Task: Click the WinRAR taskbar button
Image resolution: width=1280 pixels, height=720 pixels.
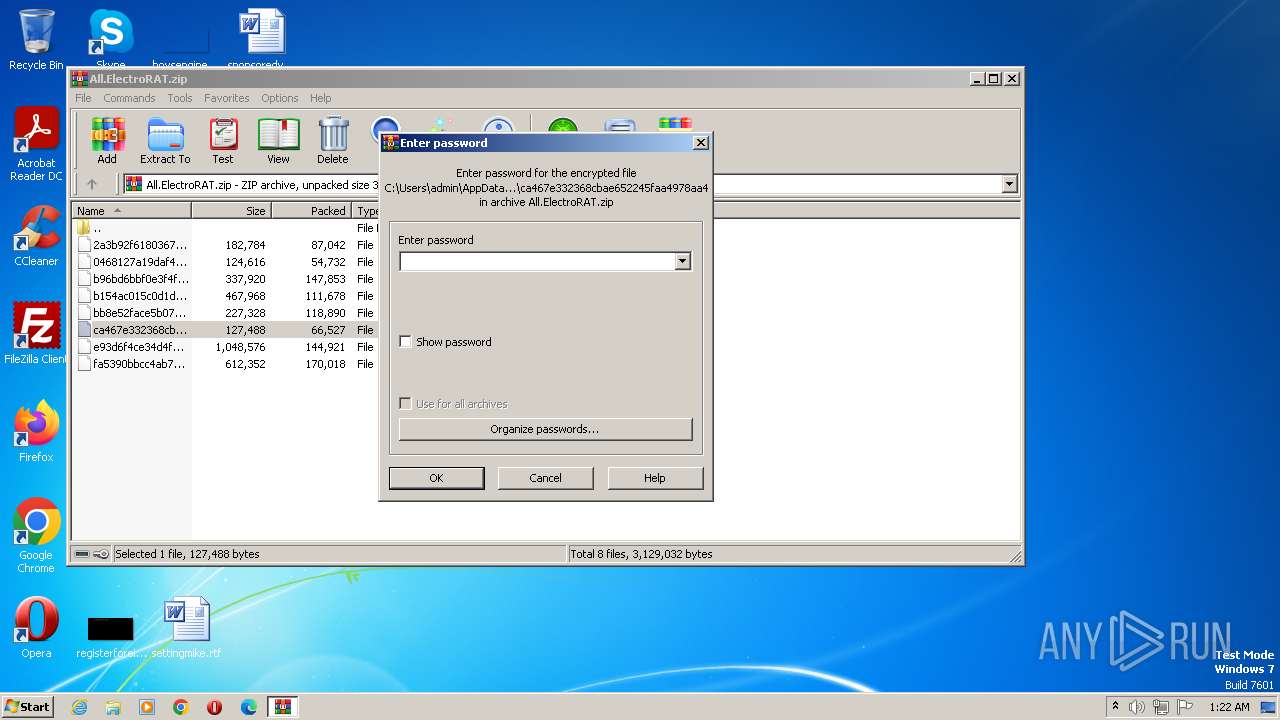Action: 283,707
